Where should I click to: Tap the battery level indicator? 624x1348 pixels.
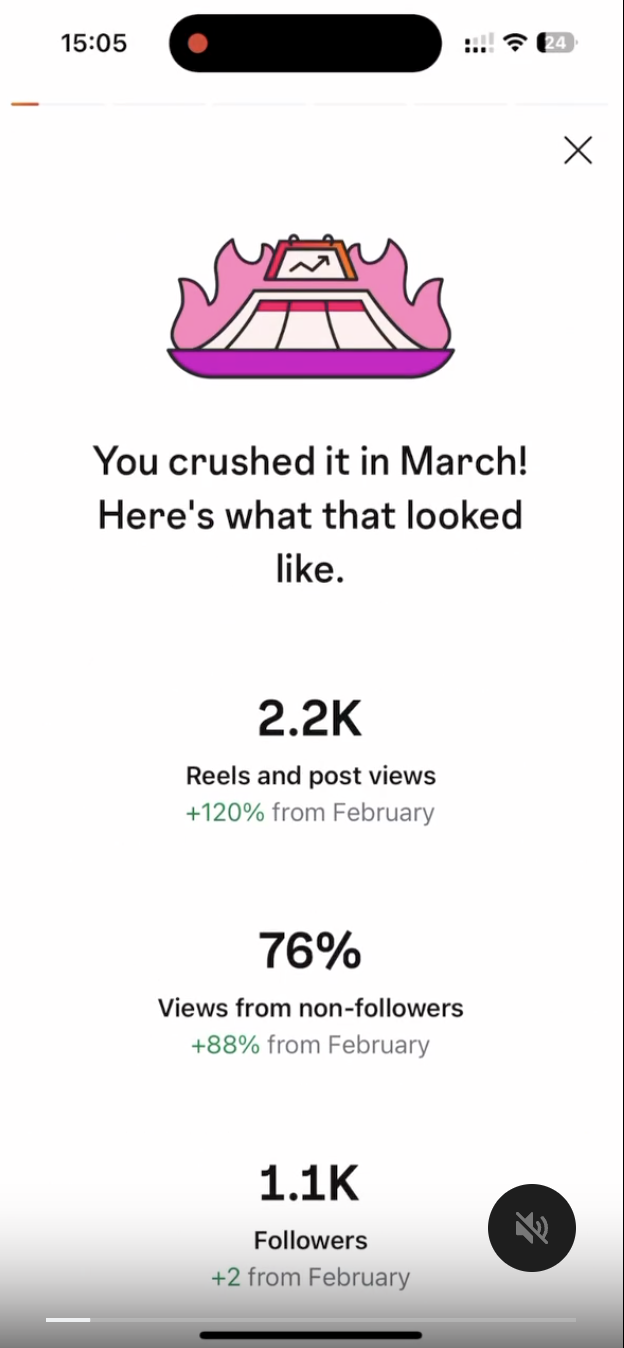[556, 43]
